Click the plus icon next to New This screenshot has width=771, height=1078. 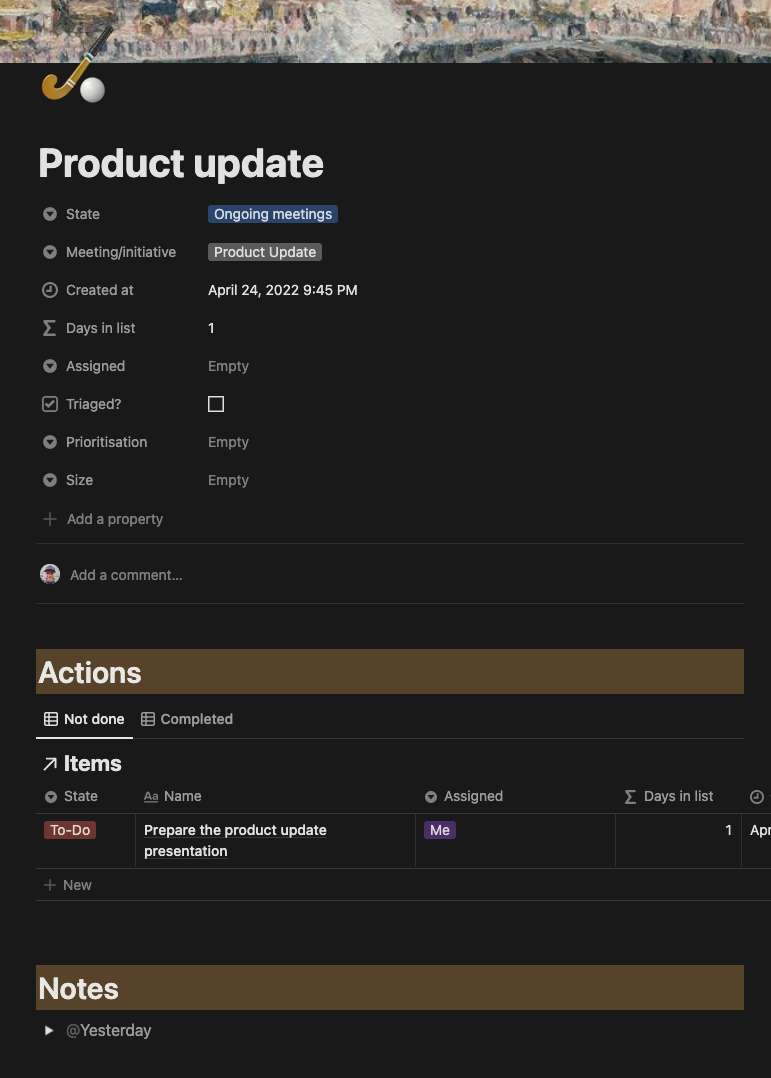pos(50,885)
